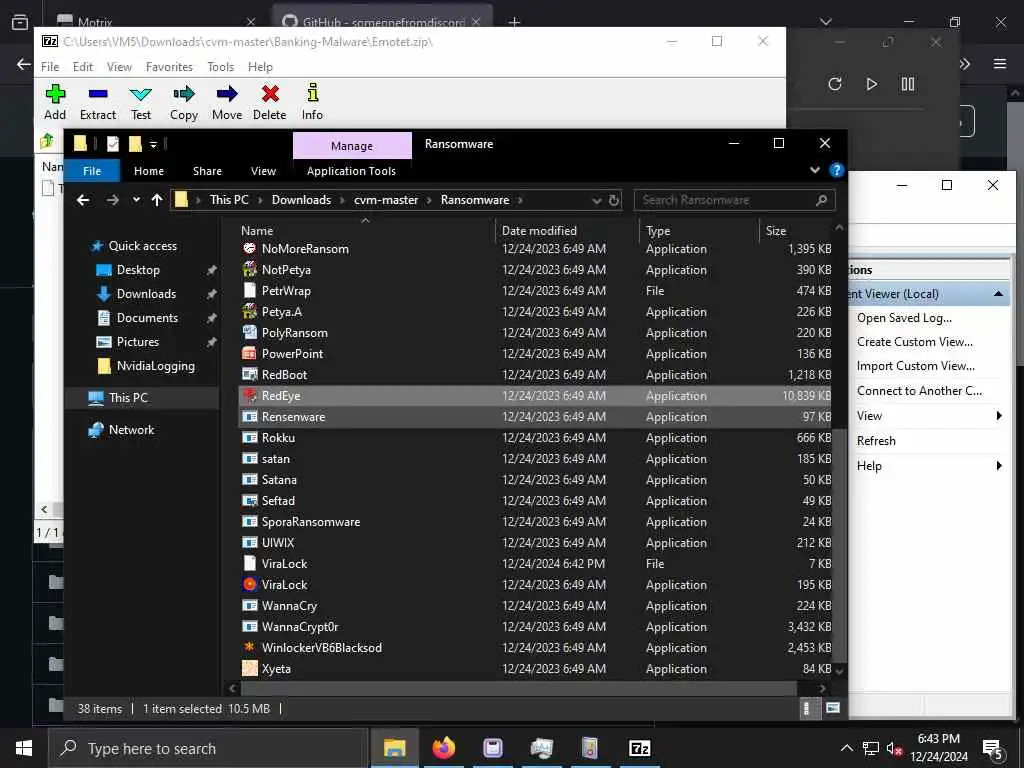Image resolution: width=1024 pixels, height=768 pixels.
Task: Sort files by Size column header
Action: point(776,231)
